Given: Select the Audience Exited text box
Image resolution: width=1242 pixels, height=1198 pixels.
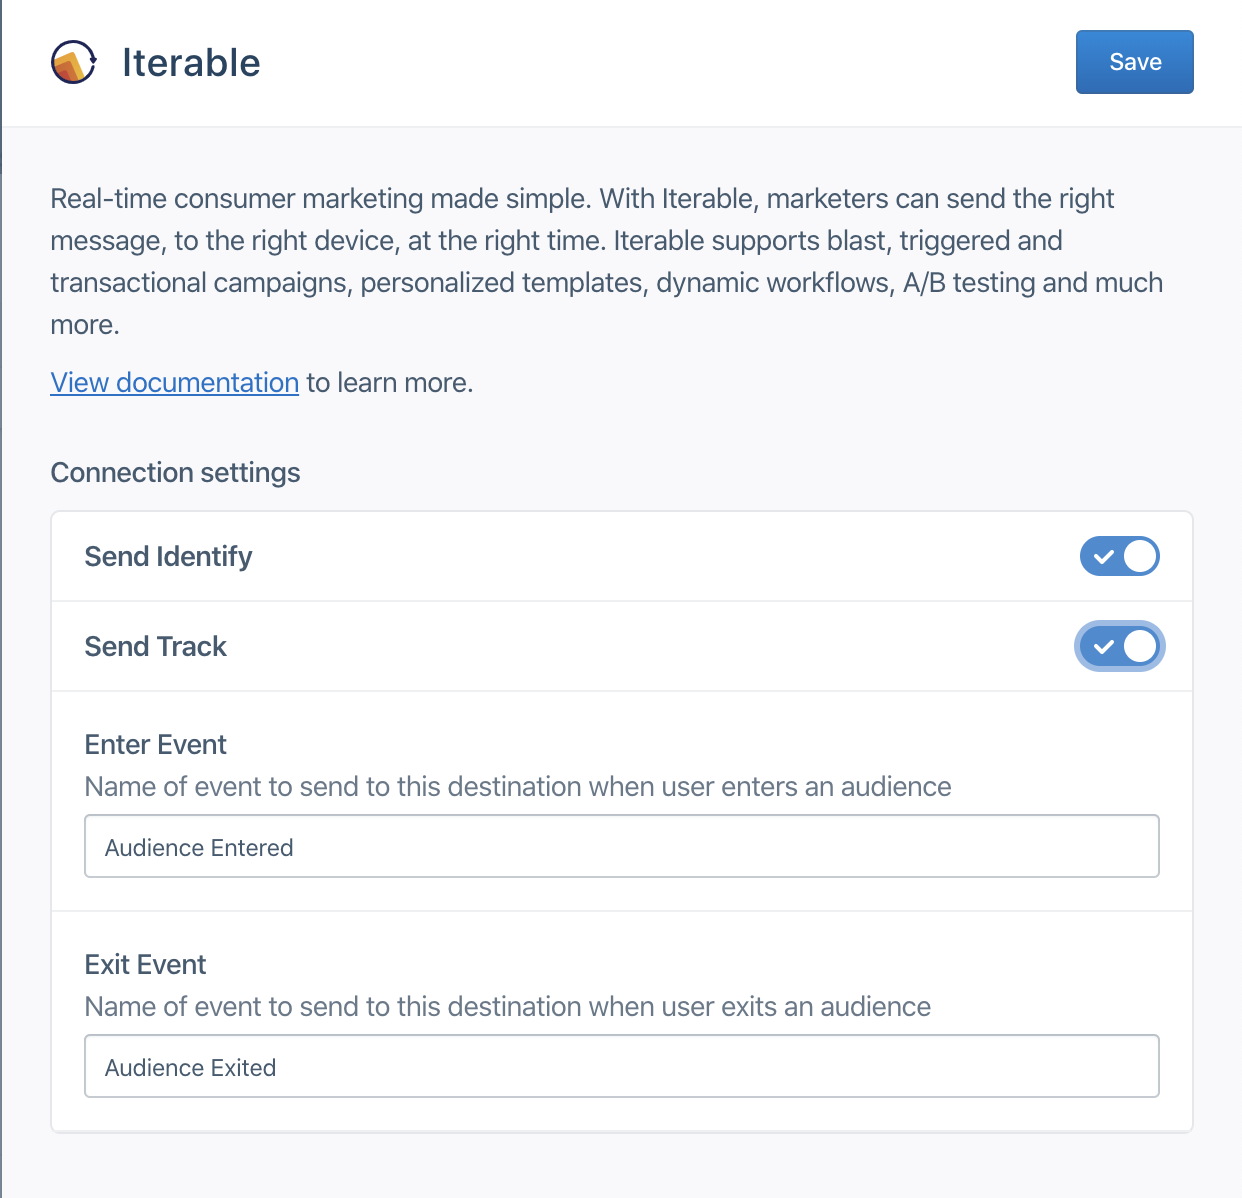Looking at the screenshot, I should [x=621, y=1066].
